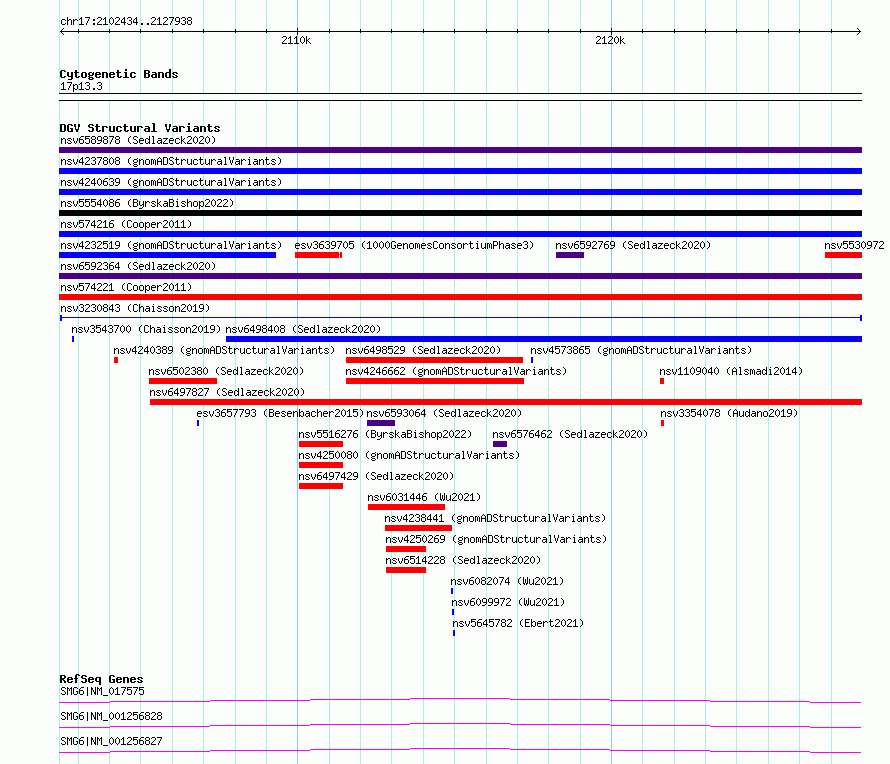890x764 pixels.
Task: Open the nsv6502380 (Sedlazeck2020) label
Action: point(226,371)
